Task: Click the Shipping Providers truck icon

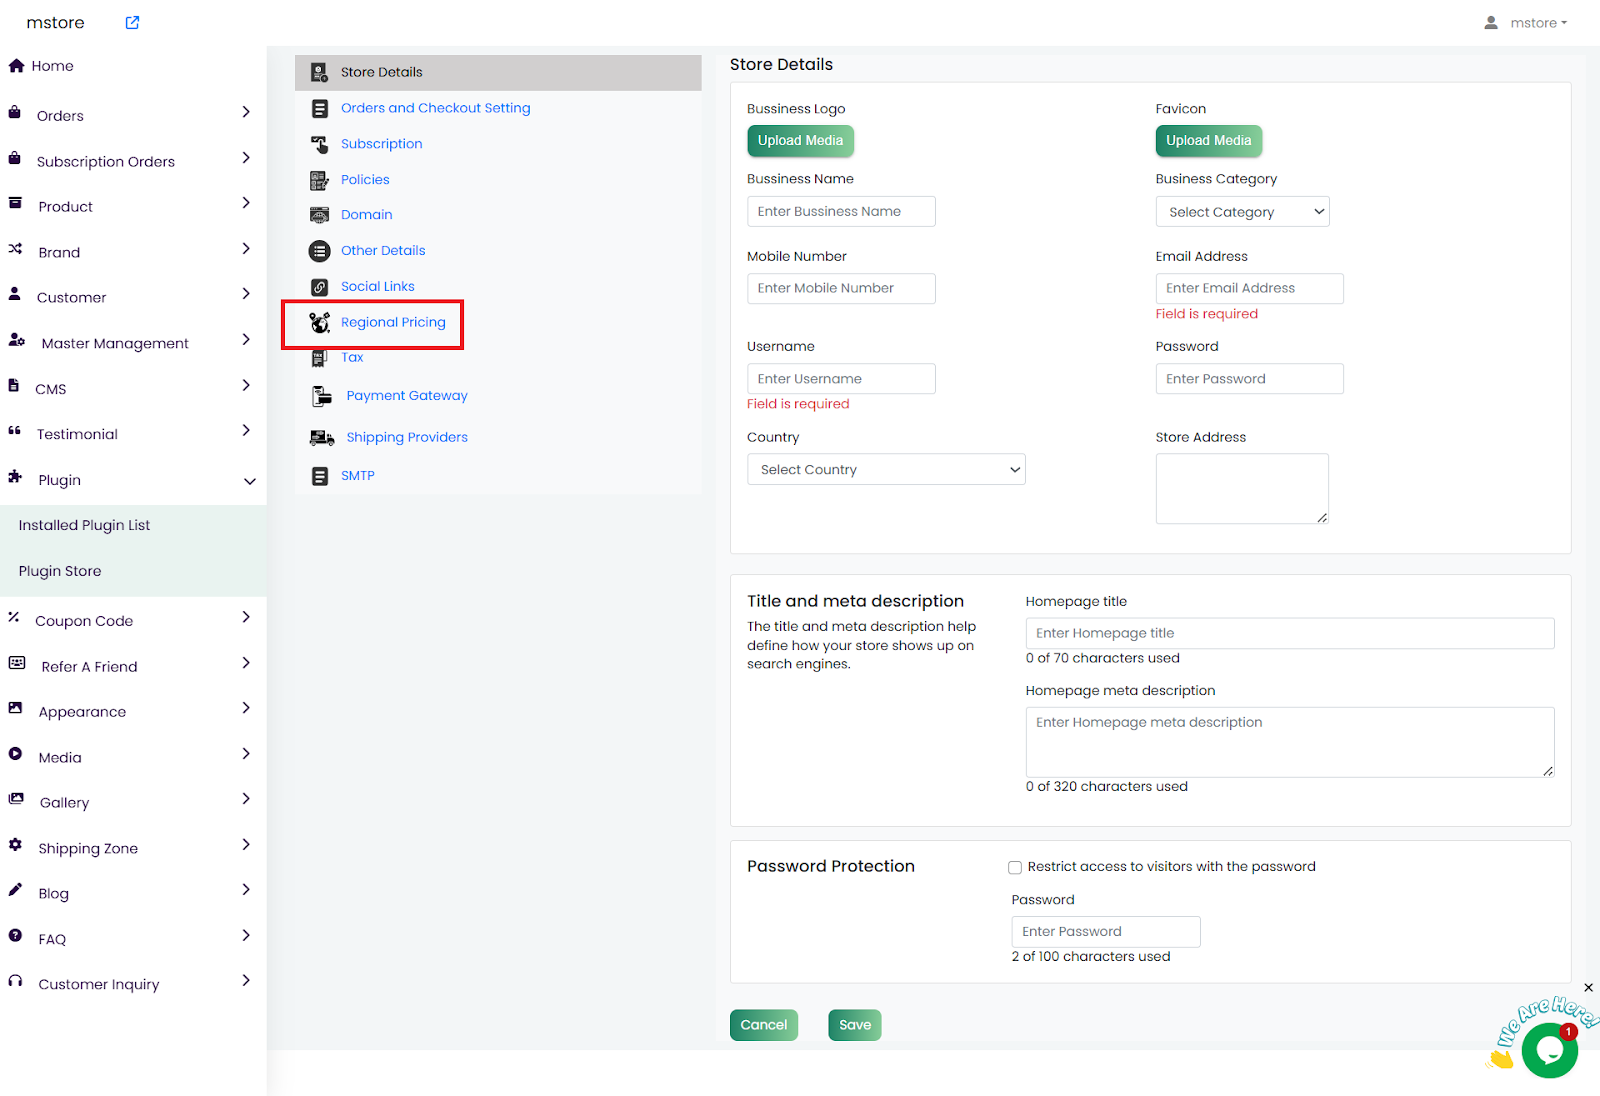Action: (x=321, y=438)
